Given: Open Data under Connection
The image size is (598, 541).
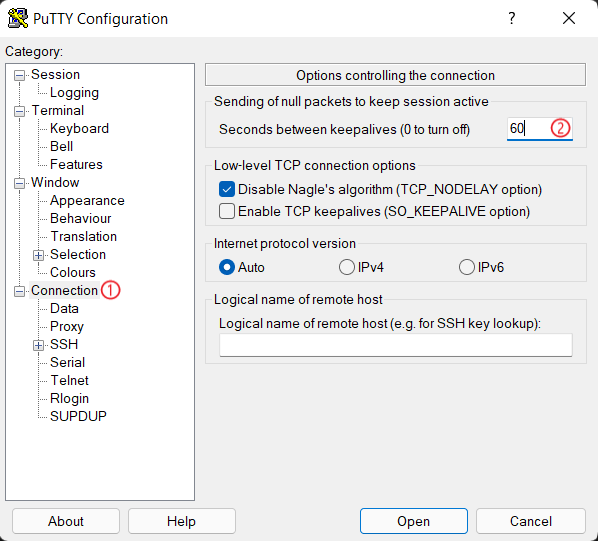Looking at the screenshot, I should (x=64, y=308).
